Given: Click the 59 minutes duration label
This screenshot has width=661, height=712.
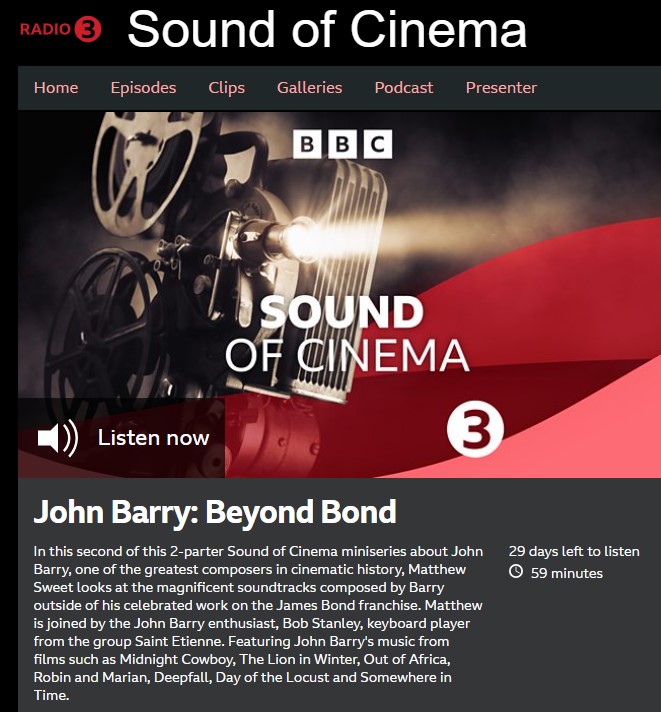Looking at the screenshot, I should (567, 573).
